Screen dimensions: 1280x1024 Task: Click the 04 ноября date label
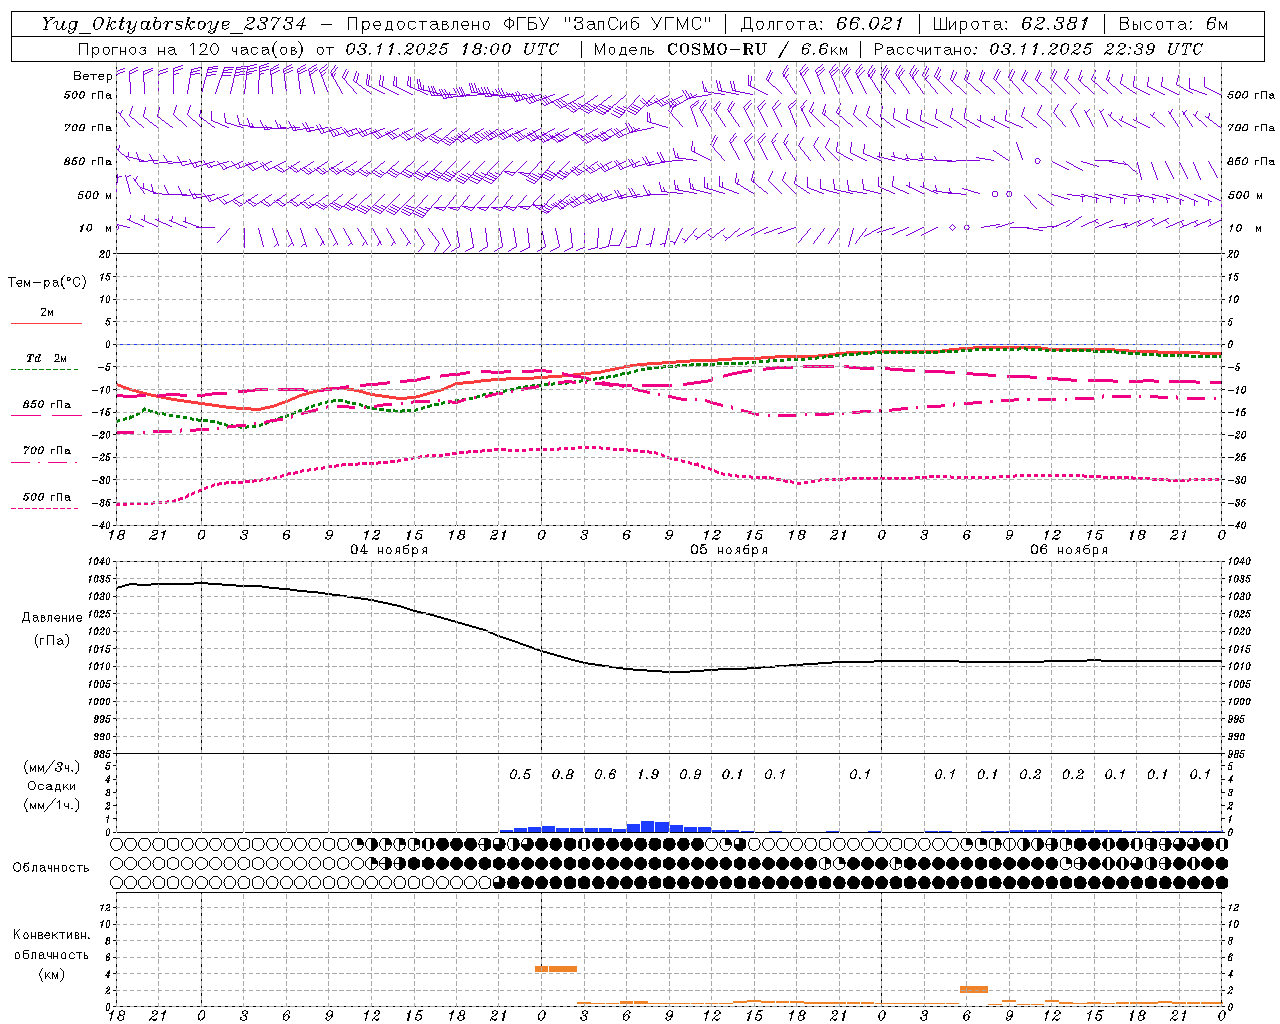(389, 549)
